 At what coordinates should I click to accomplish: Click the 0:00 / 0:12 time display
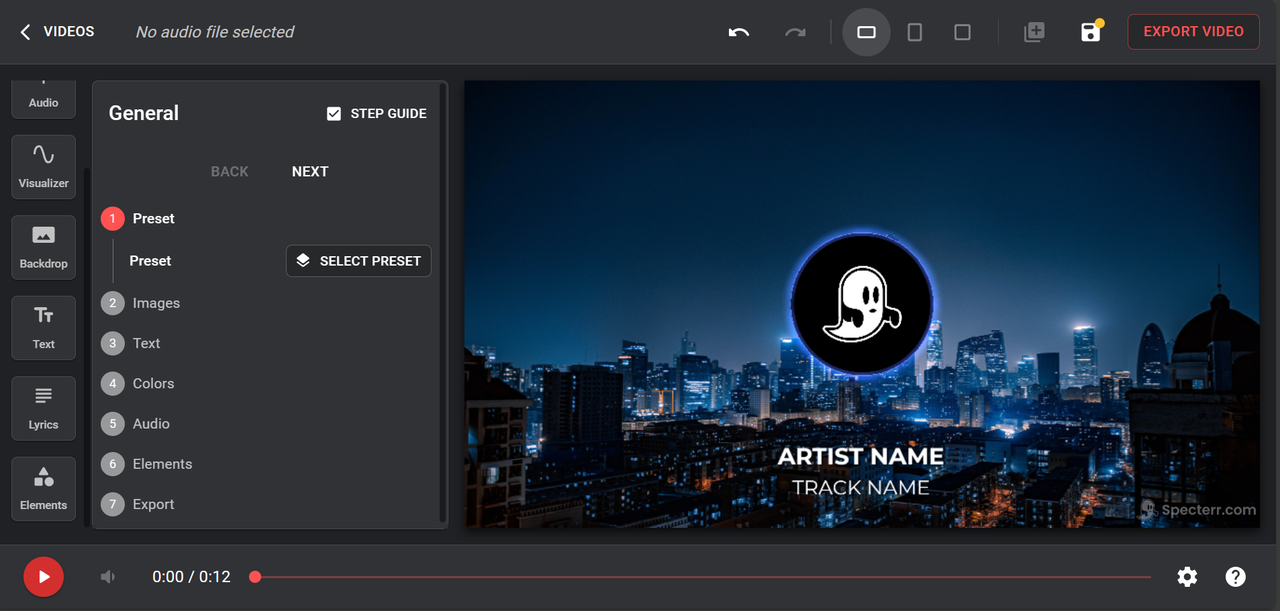pos(192,577)
